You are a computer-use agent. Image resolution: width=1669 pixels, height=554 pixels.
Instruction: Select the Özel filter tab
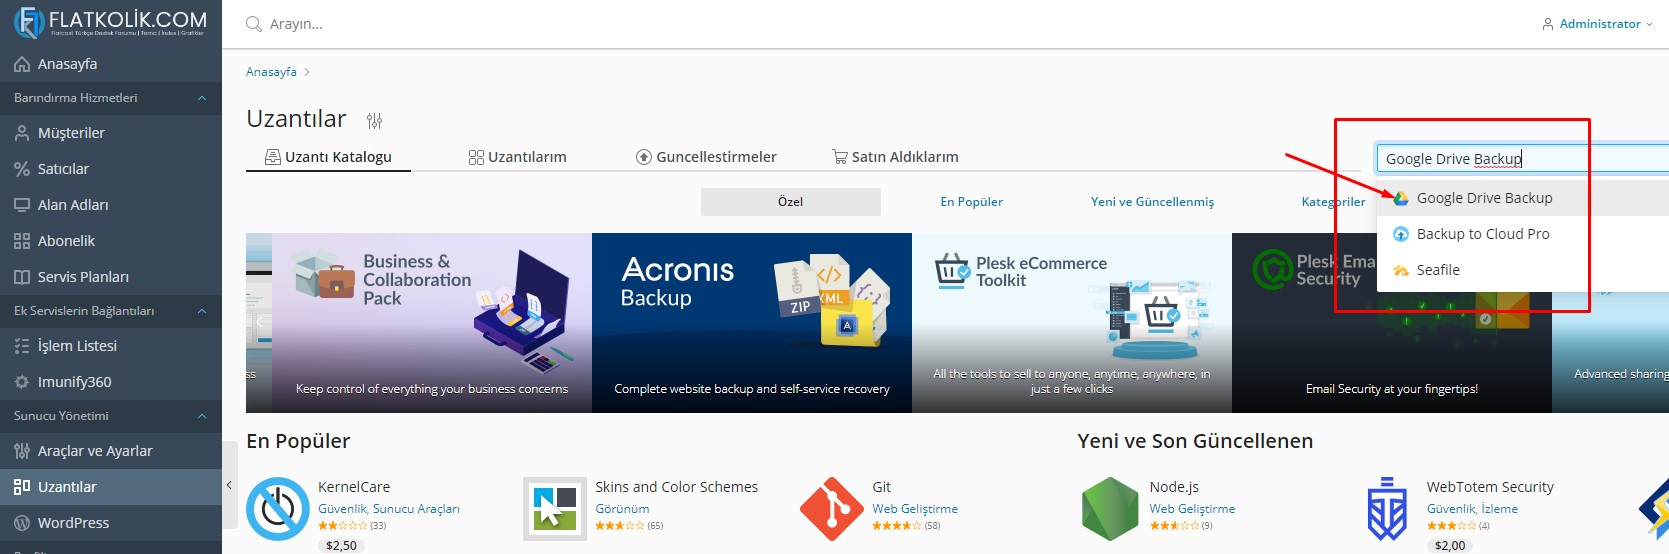tap(791, 202)
